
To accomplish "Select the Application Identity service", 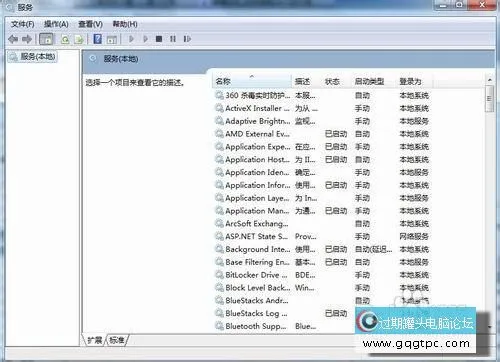I will [322, 172].
